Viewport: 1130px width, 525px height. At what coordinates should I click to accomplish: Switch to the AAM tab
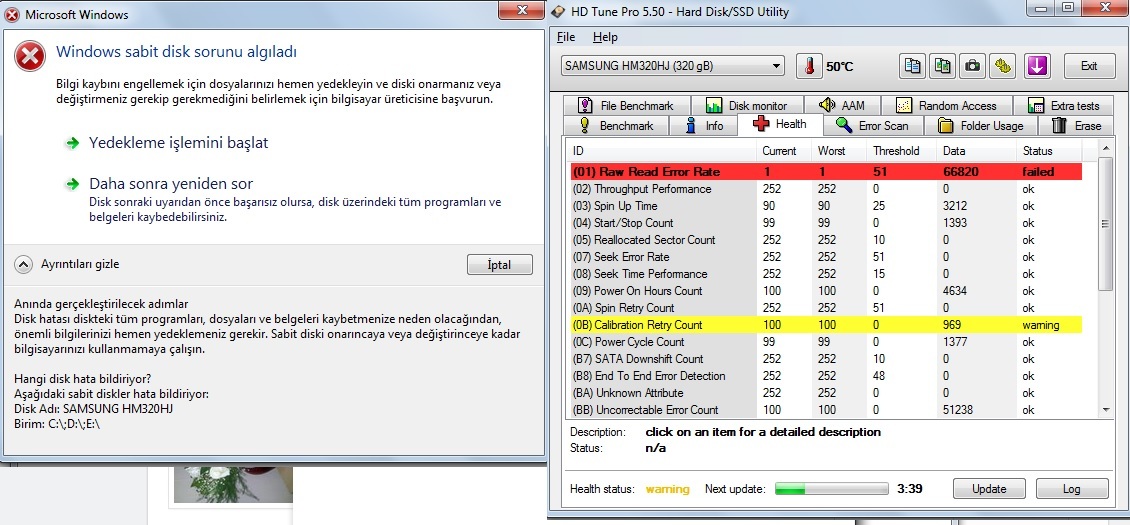(x=841, y=105)
